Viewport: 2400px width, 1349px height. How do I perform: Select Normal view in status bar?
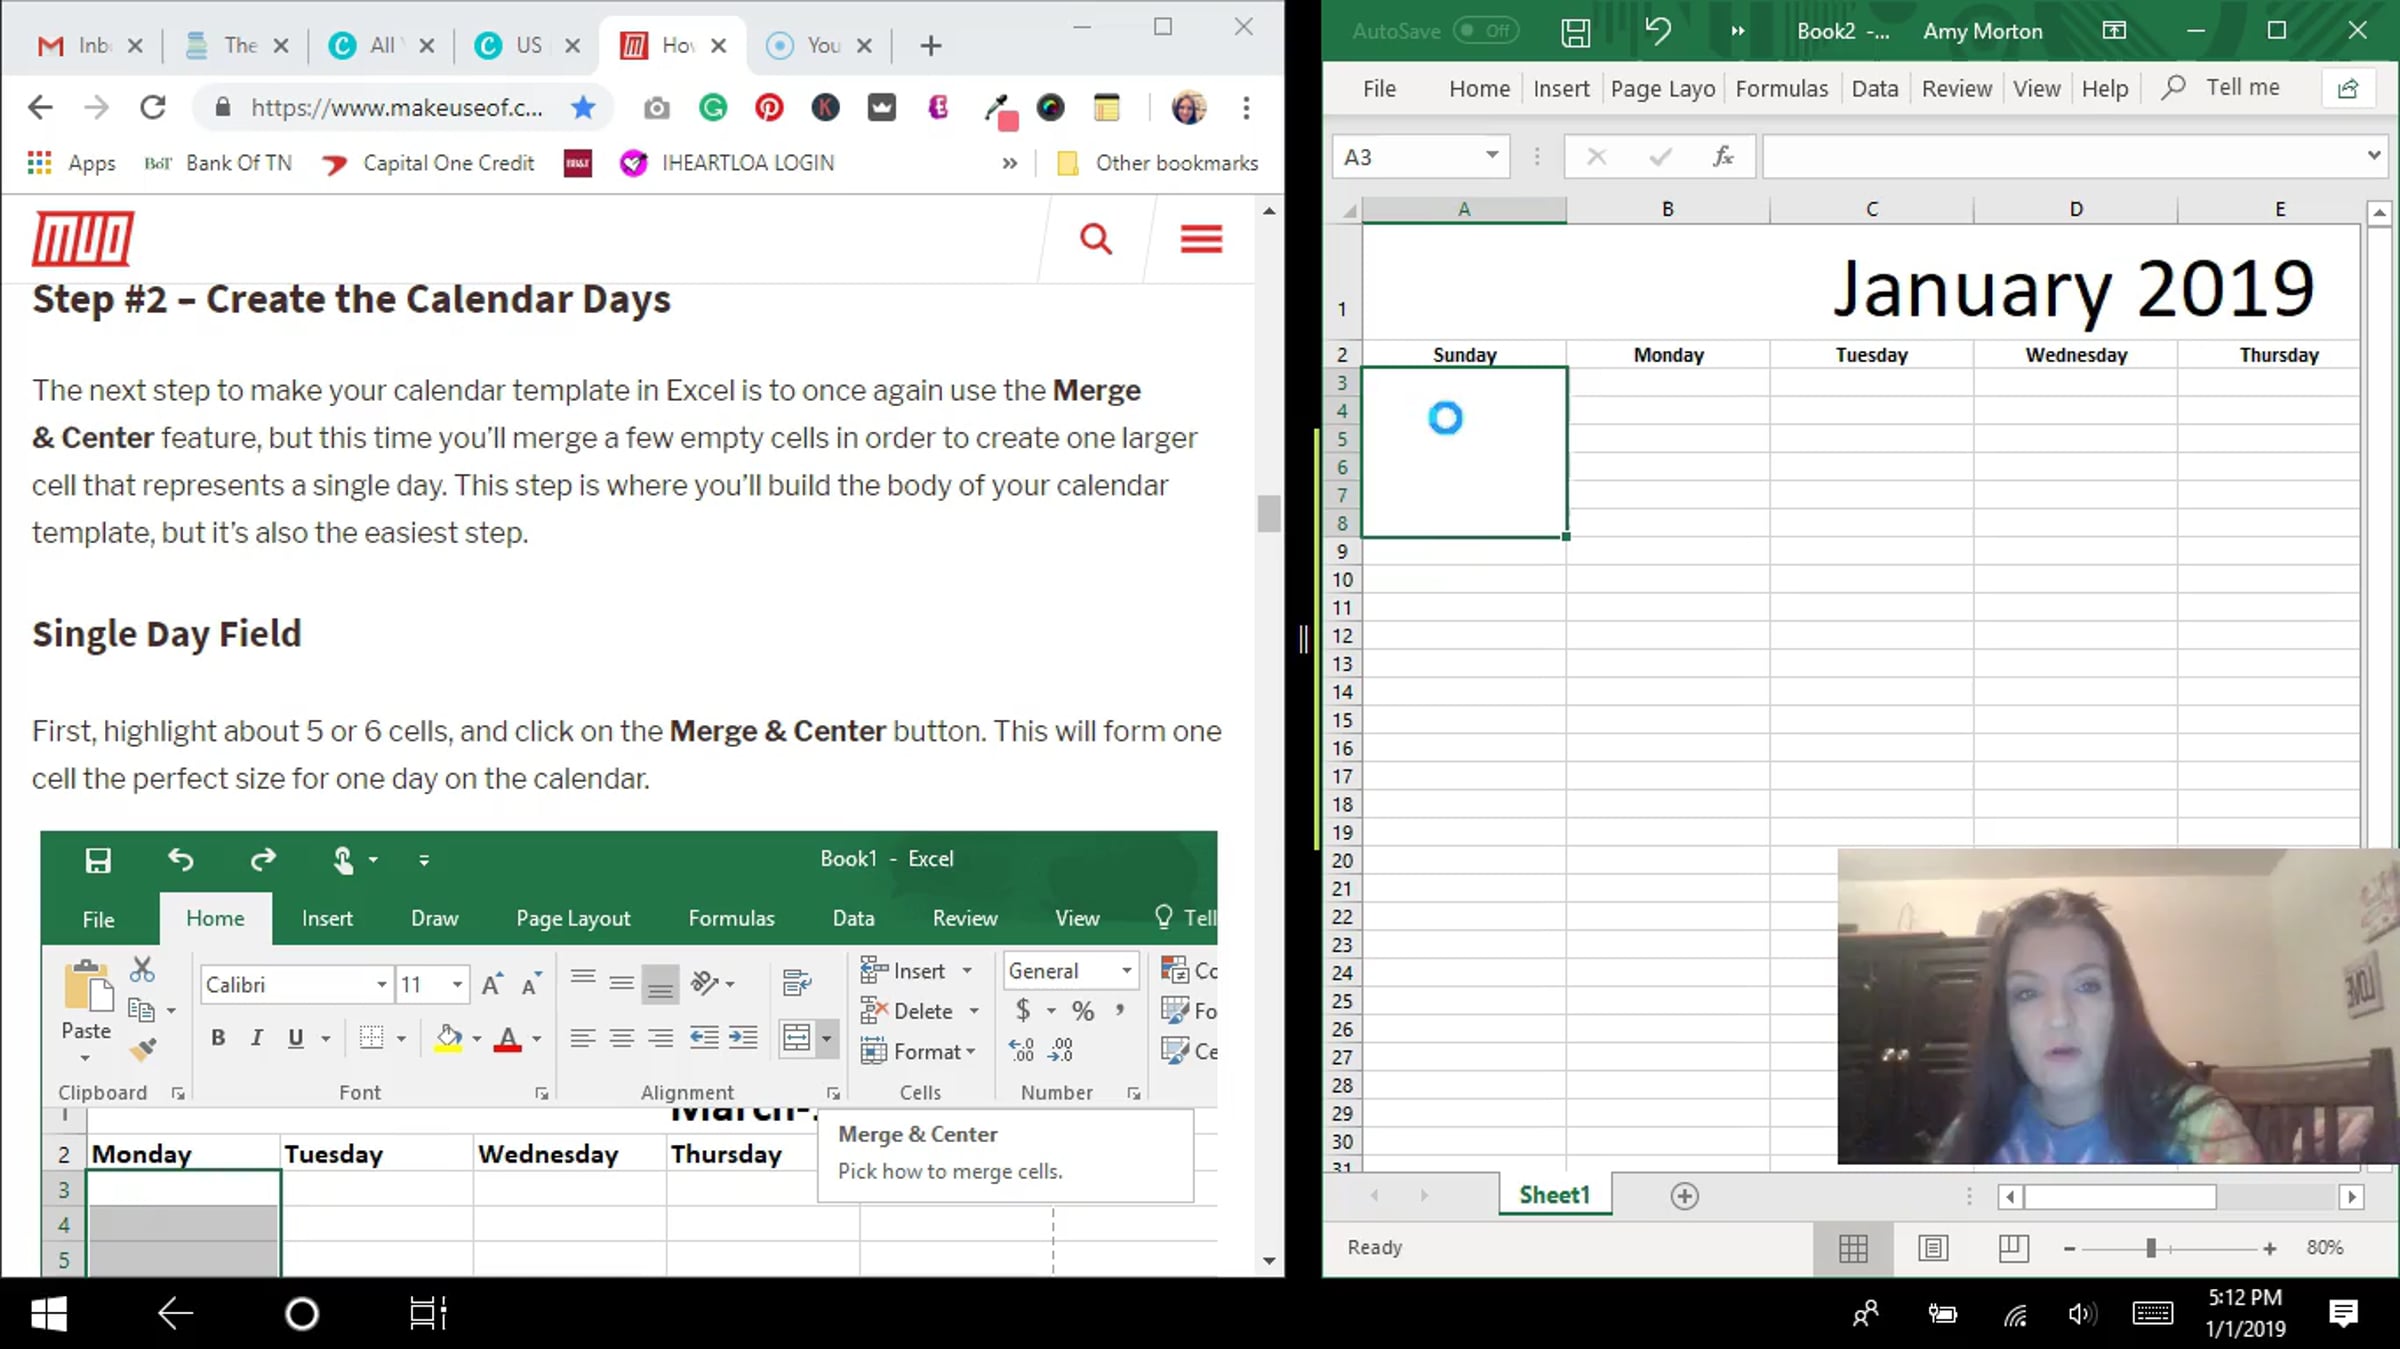1853,1247
